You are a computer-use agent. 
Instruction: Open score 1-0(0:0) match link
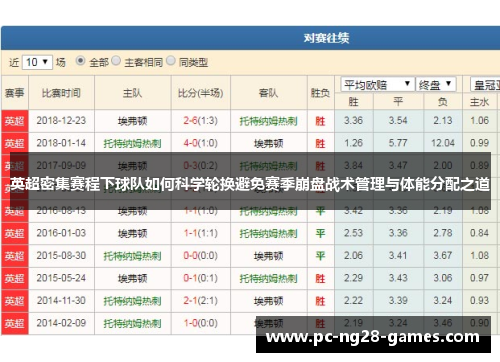tap(200, 323)
